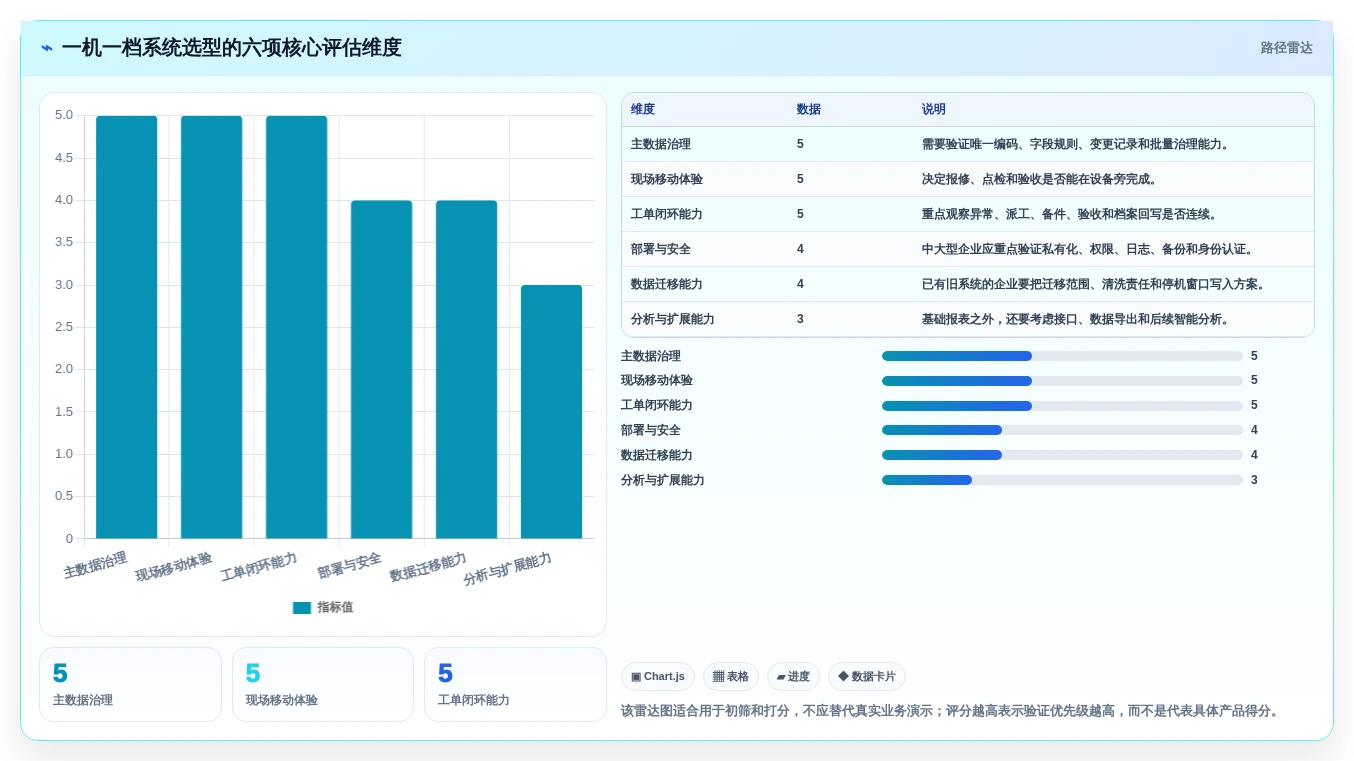
Task: Click the 主数据治理 x-axis label
Action: coord(95,565)
